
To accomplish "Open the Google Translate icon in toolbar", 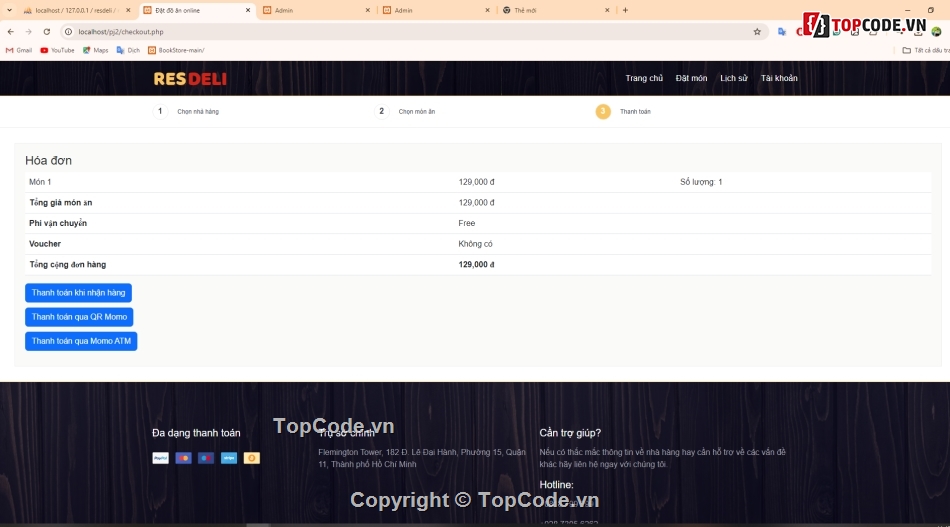I will tap(782, 31).
